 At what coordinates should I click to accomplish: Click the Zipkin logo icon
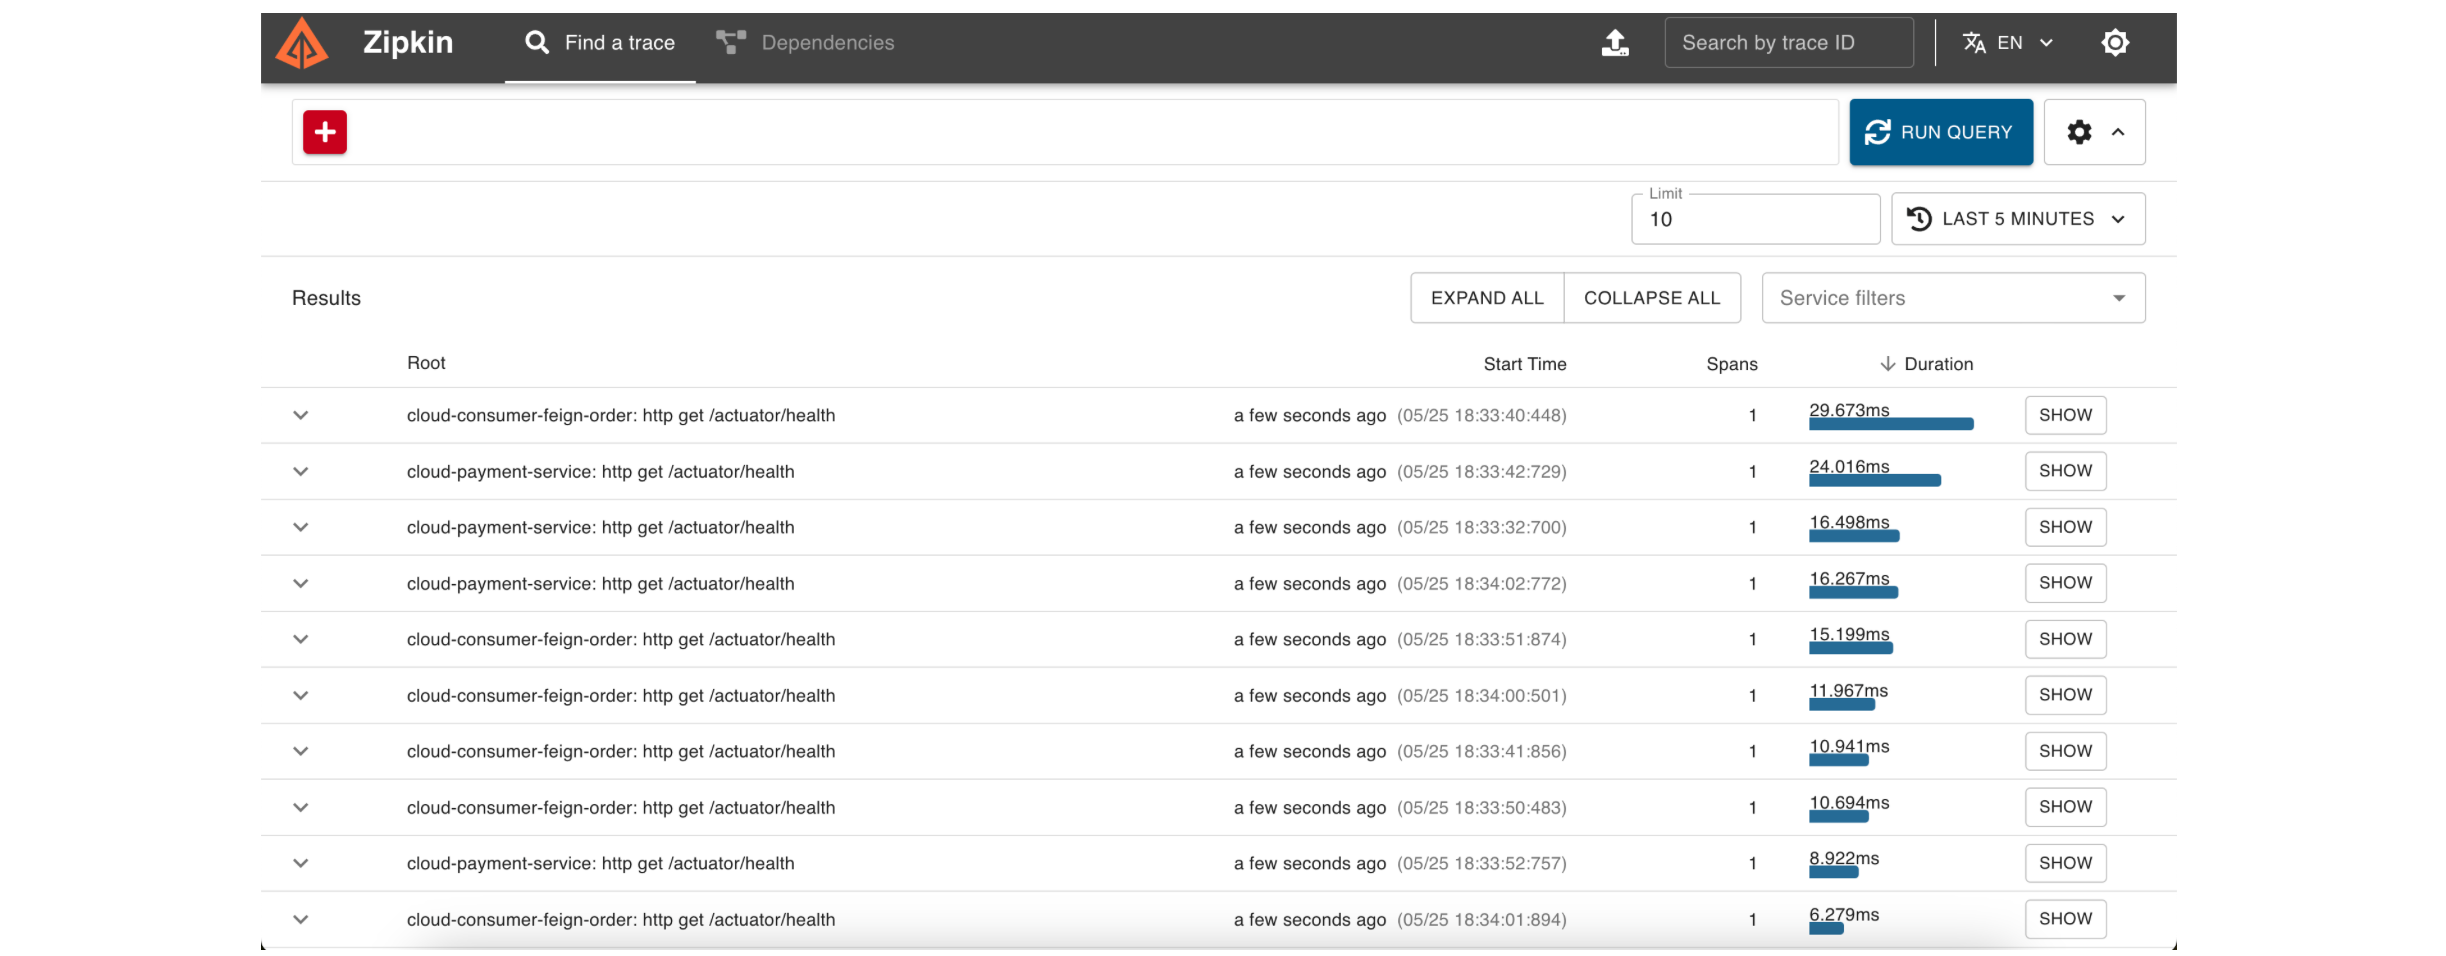302,43
